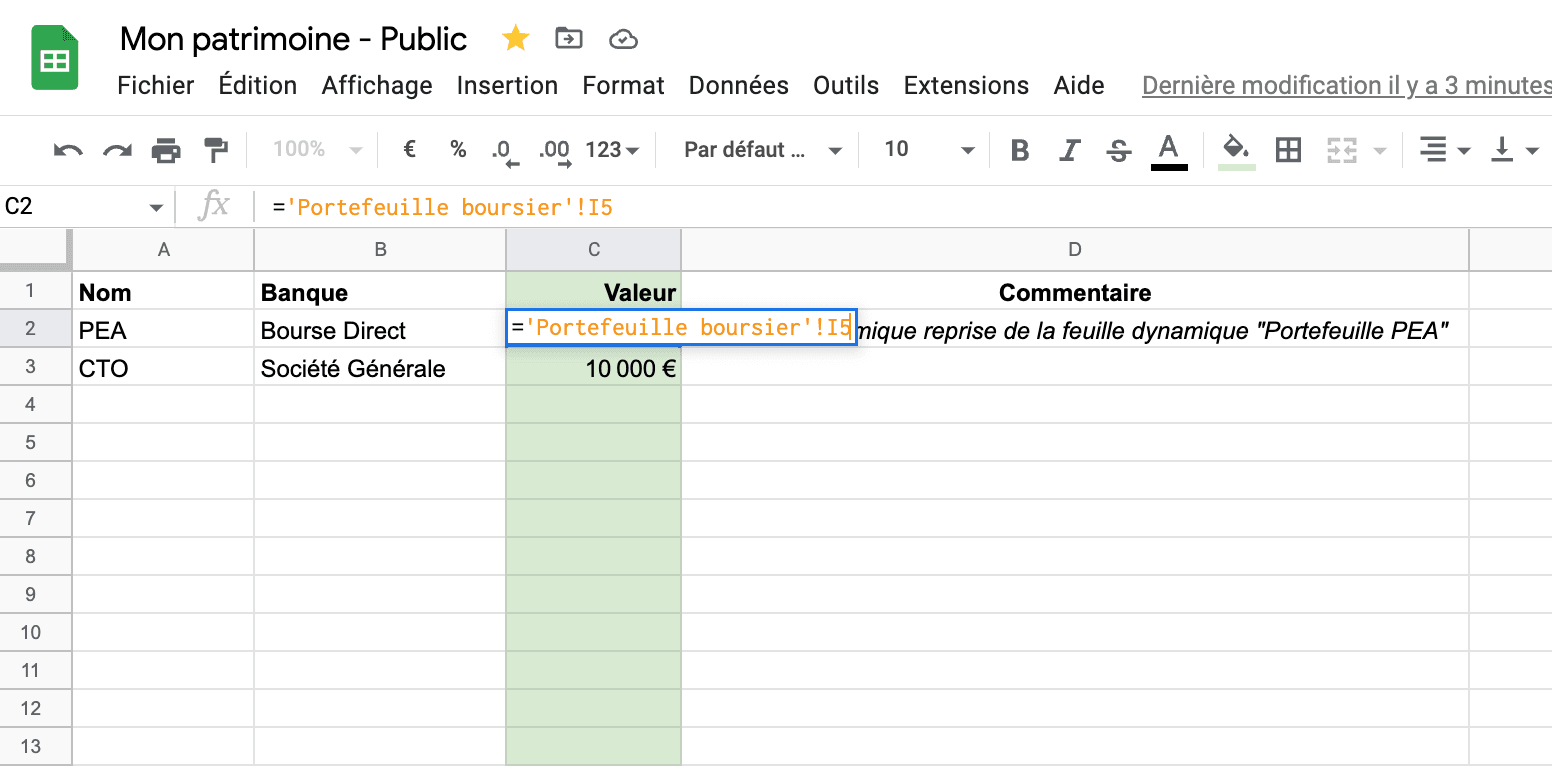Open the Affichage menu
The width and height of the screenshot is (1552, 766).
tap(377, 86)
